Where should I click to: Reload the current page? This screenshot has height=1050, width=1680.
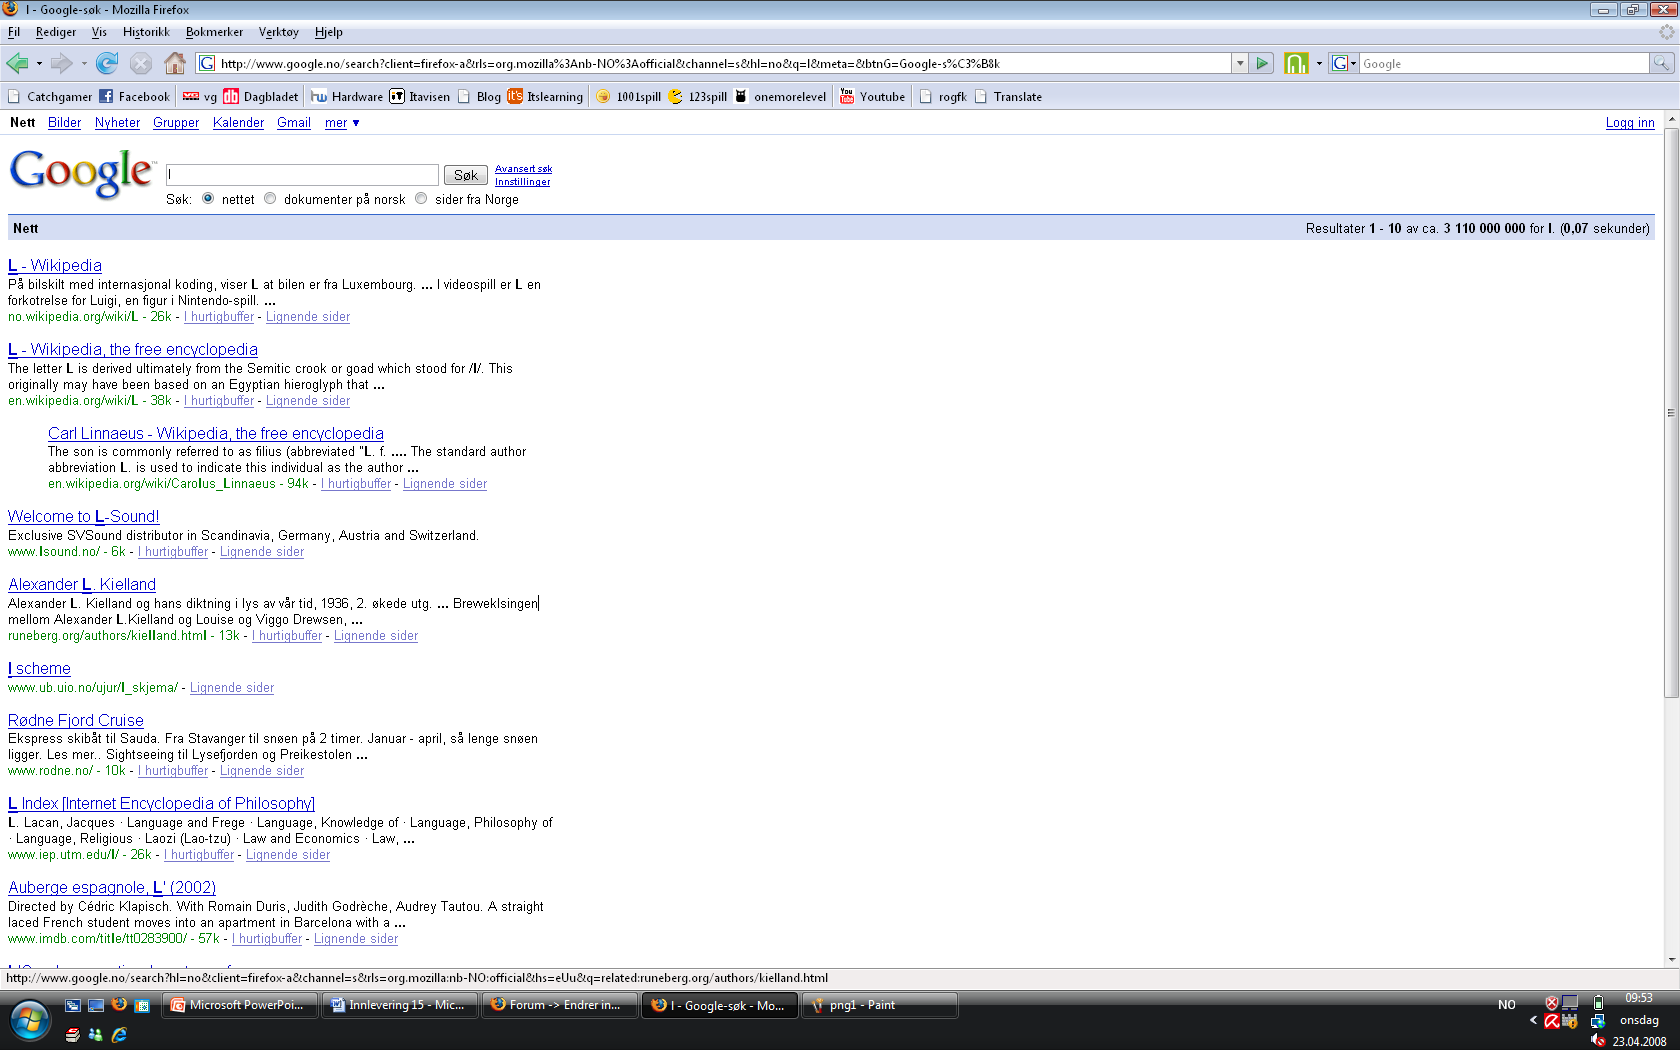pyautogui.click(x=107, y=63)
